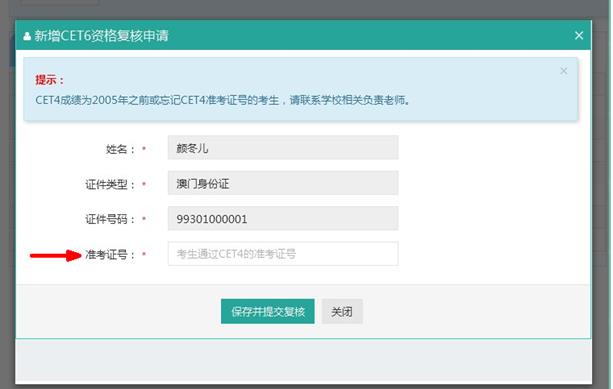Click the 证件号码 field showing 99301000001
This screenshot has width=613, height=389.
pyautogui.click(x=283, y=218)
